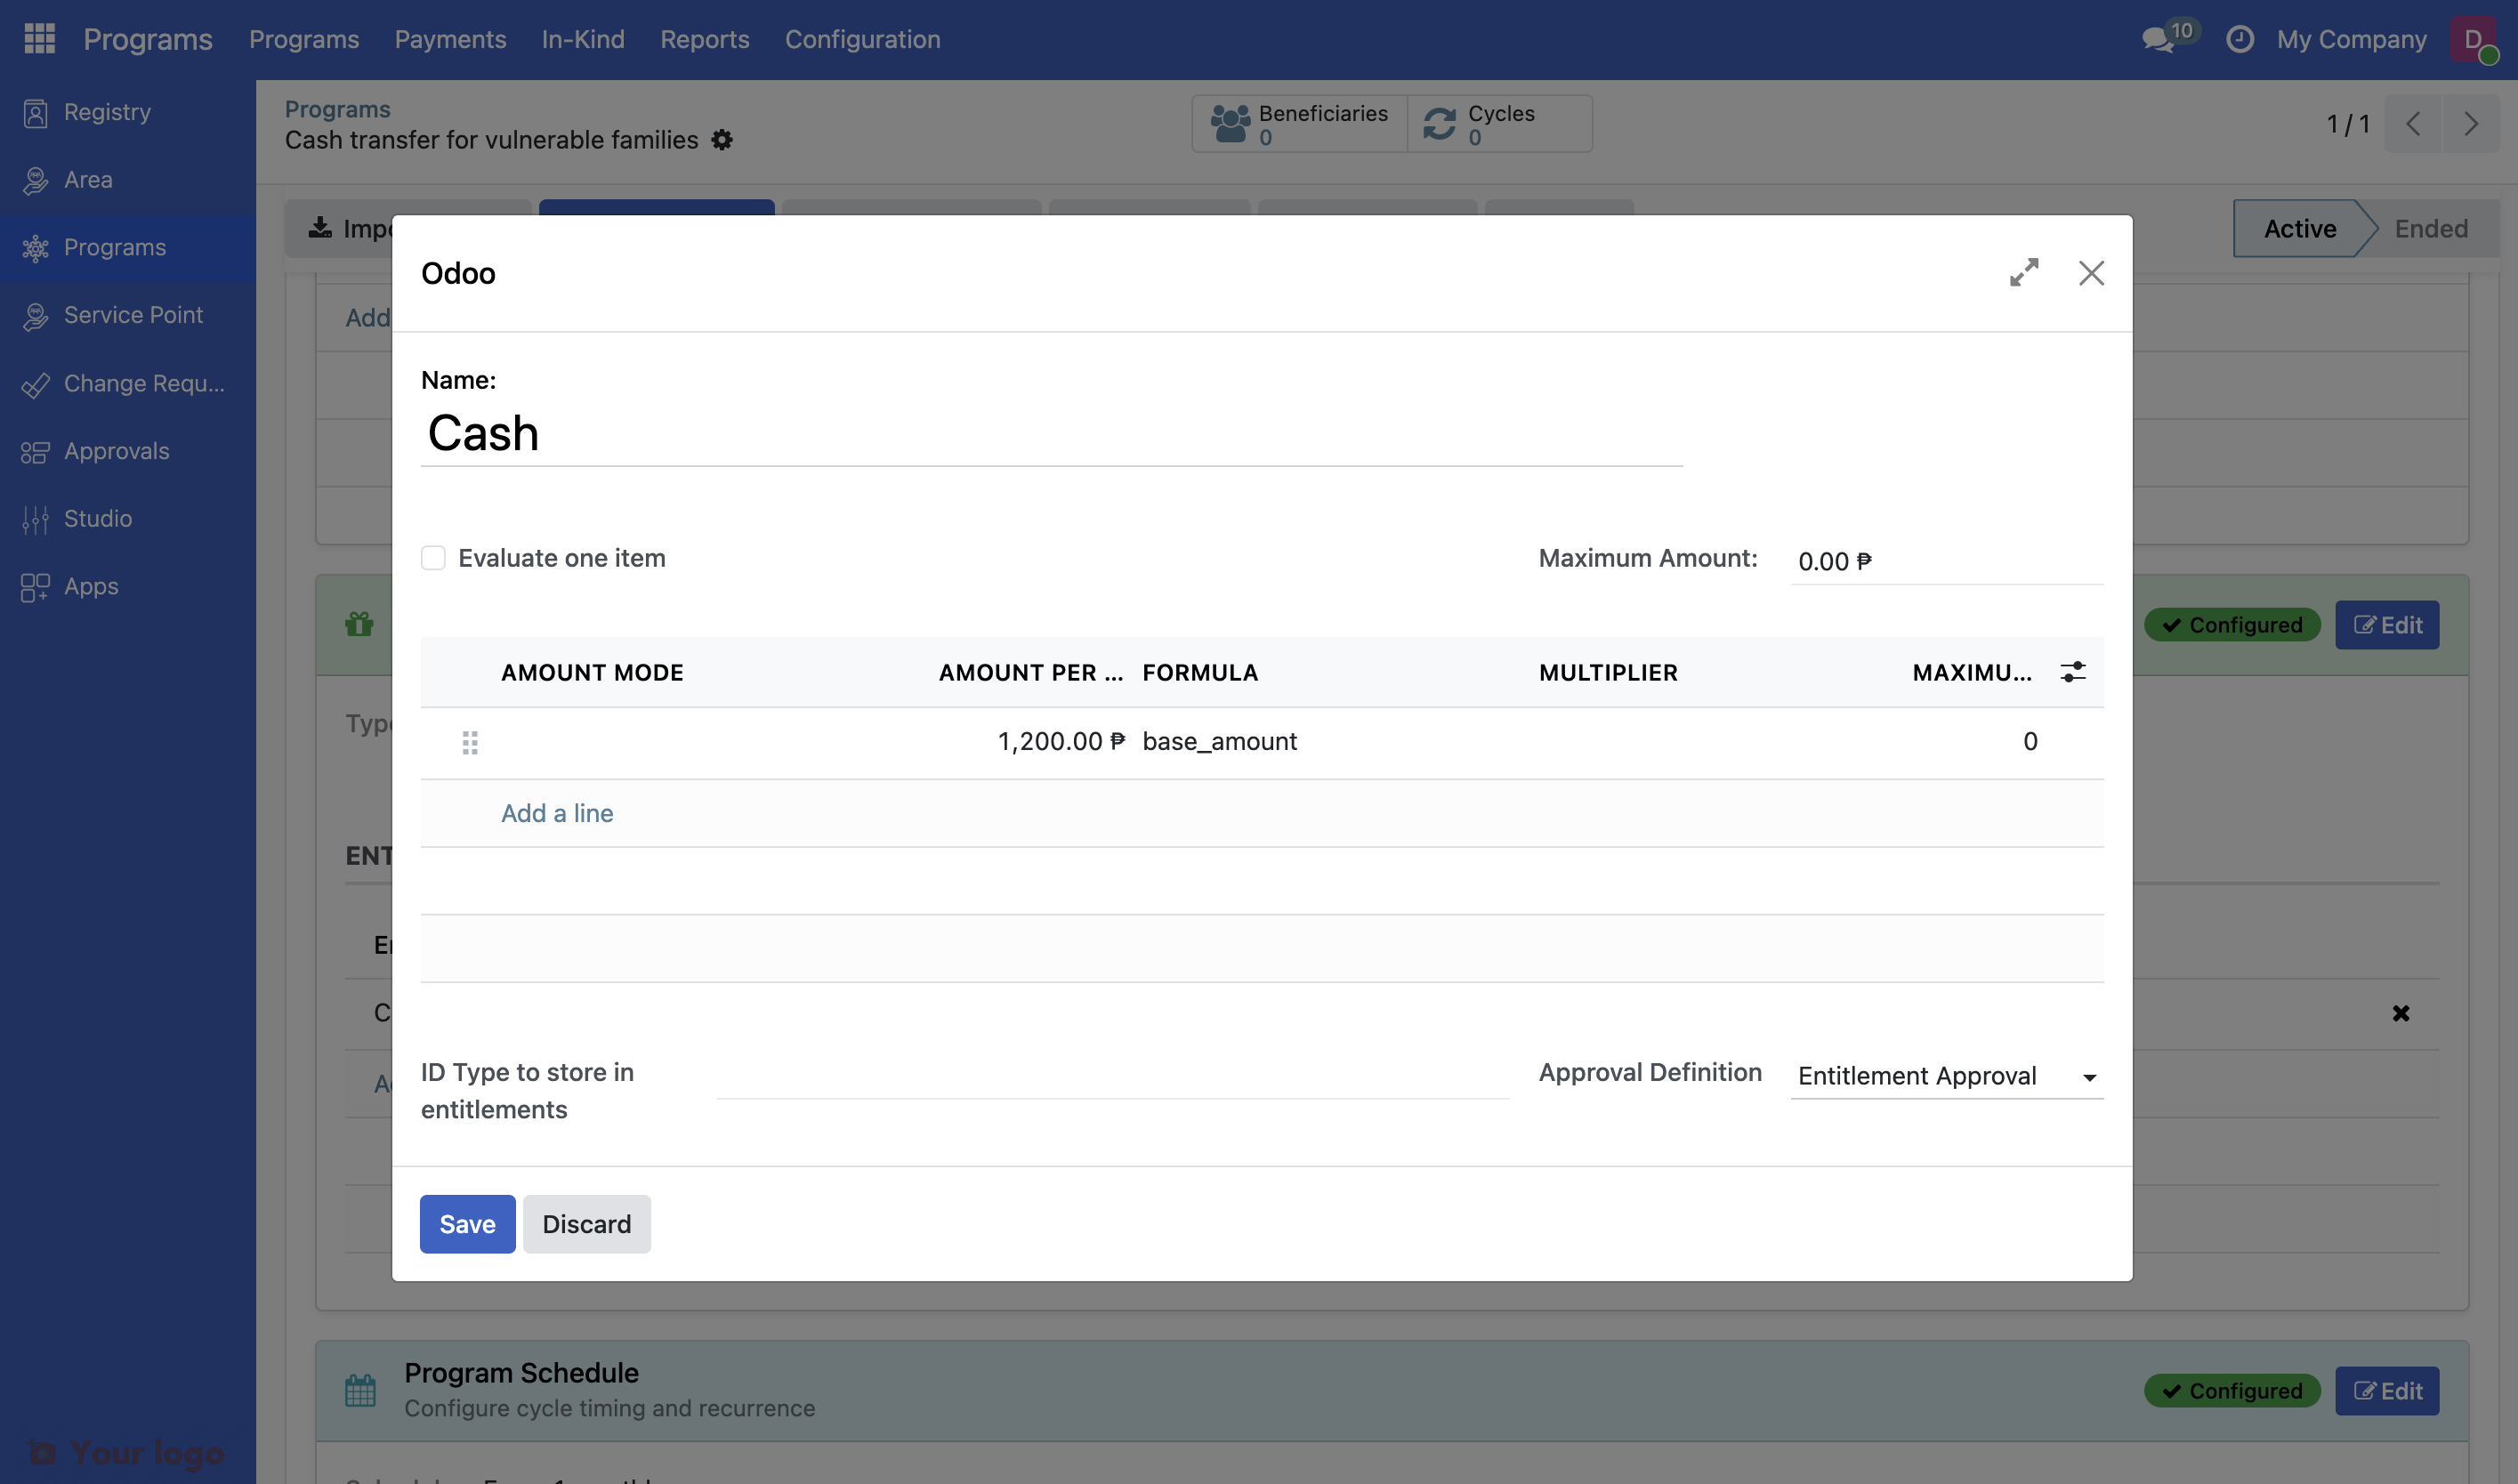This screenshot has height=1484, width=2518.
Task: Go to next record arrow
Action: (2470, 124)
